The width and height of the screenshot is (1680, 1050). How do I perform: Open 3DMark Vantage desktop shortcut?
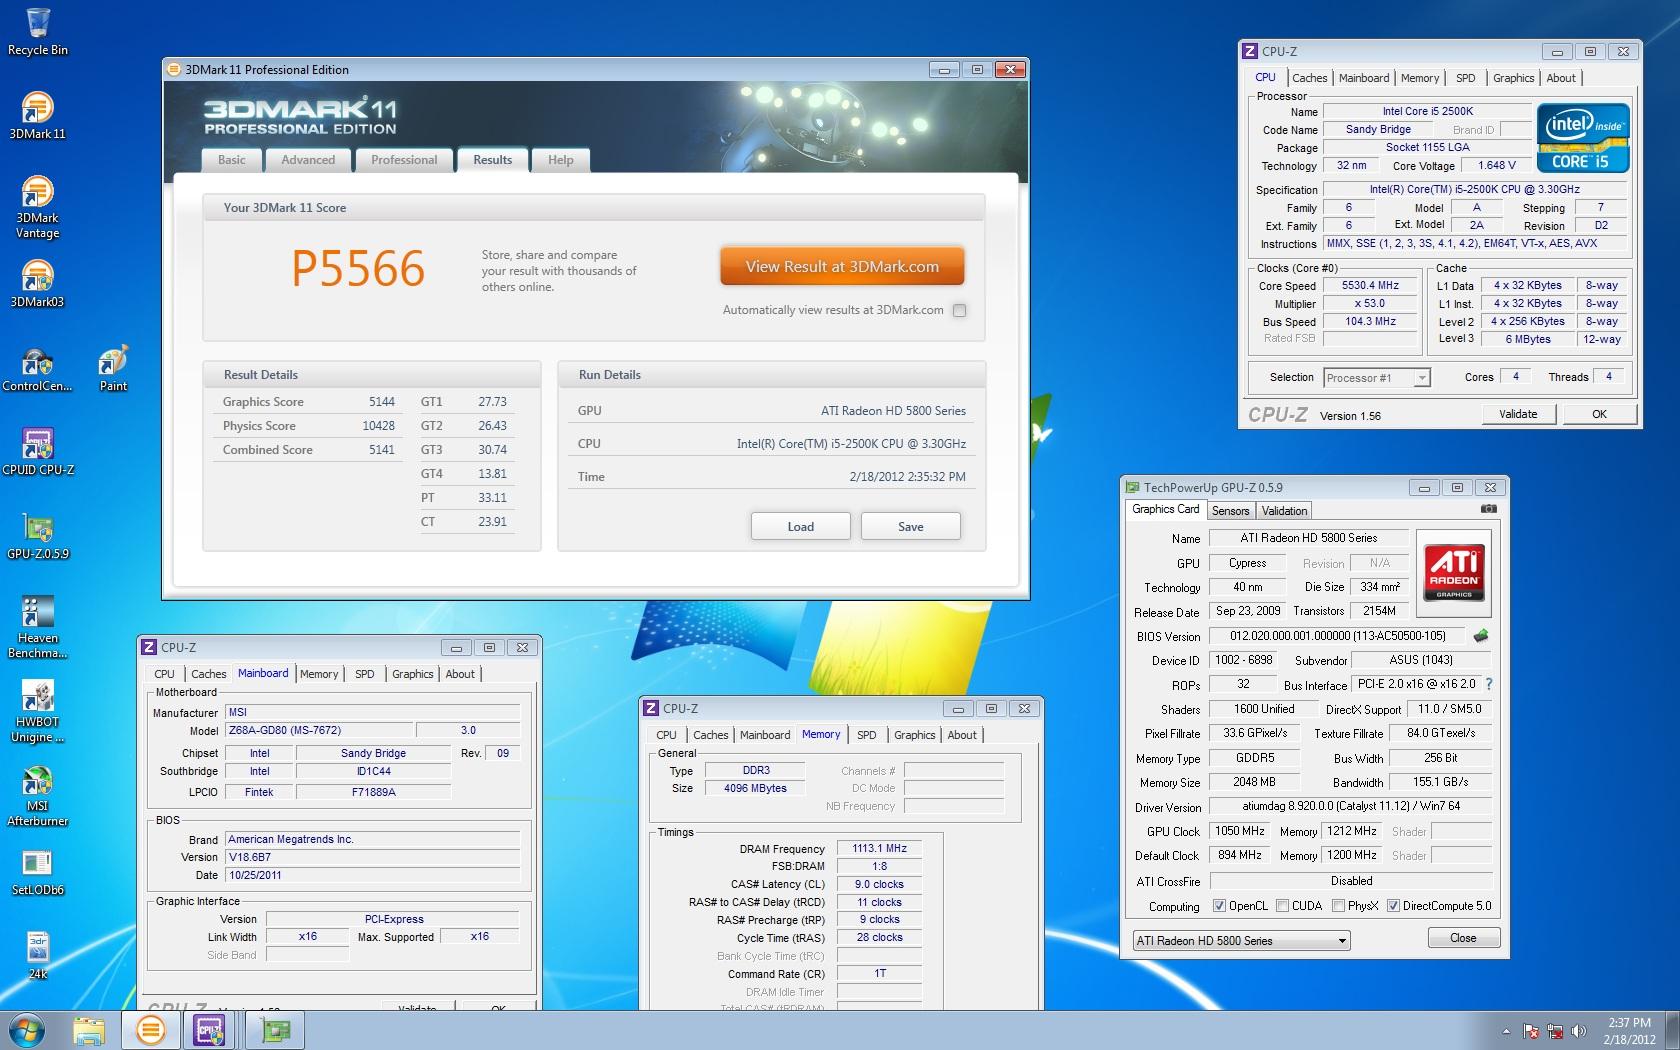point(37,207)
